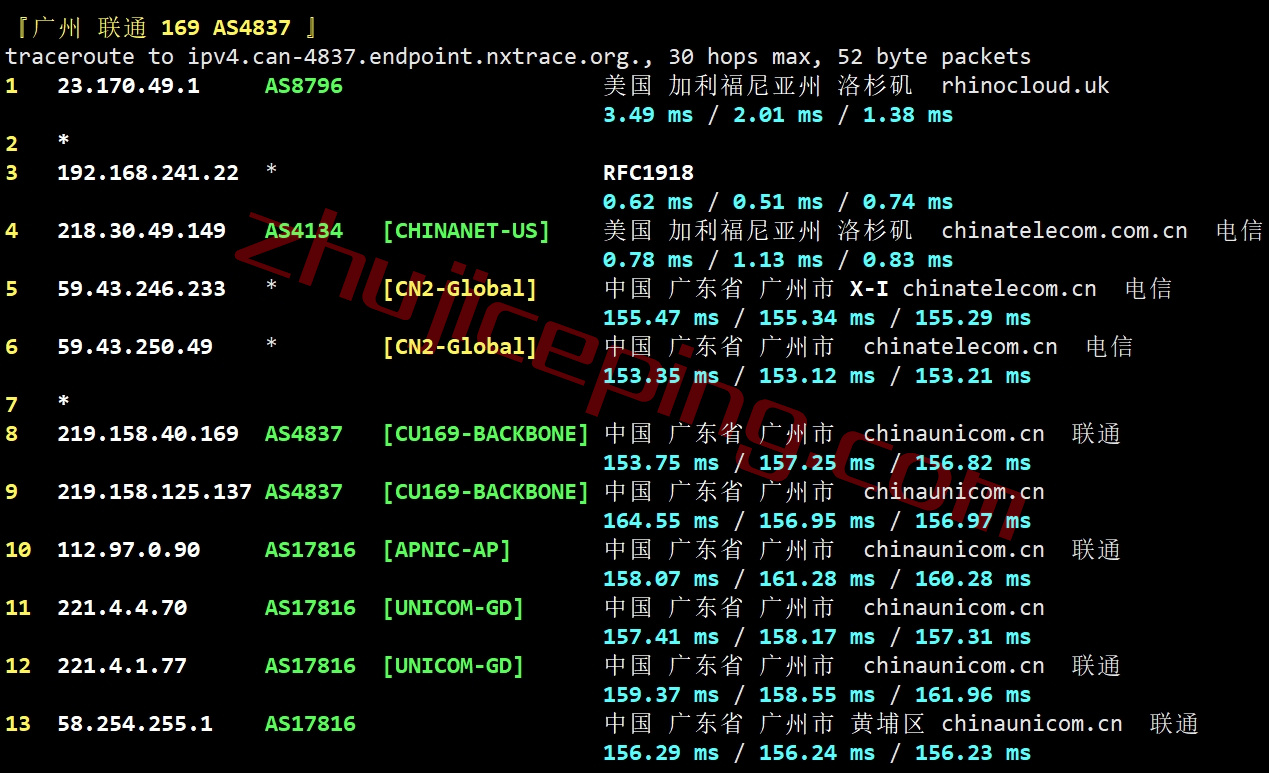Screen dimensions: 1269x773
Task: Click [UNICOM-GD] tag in the 221.4.1.77 row
Action: point(453,666)
